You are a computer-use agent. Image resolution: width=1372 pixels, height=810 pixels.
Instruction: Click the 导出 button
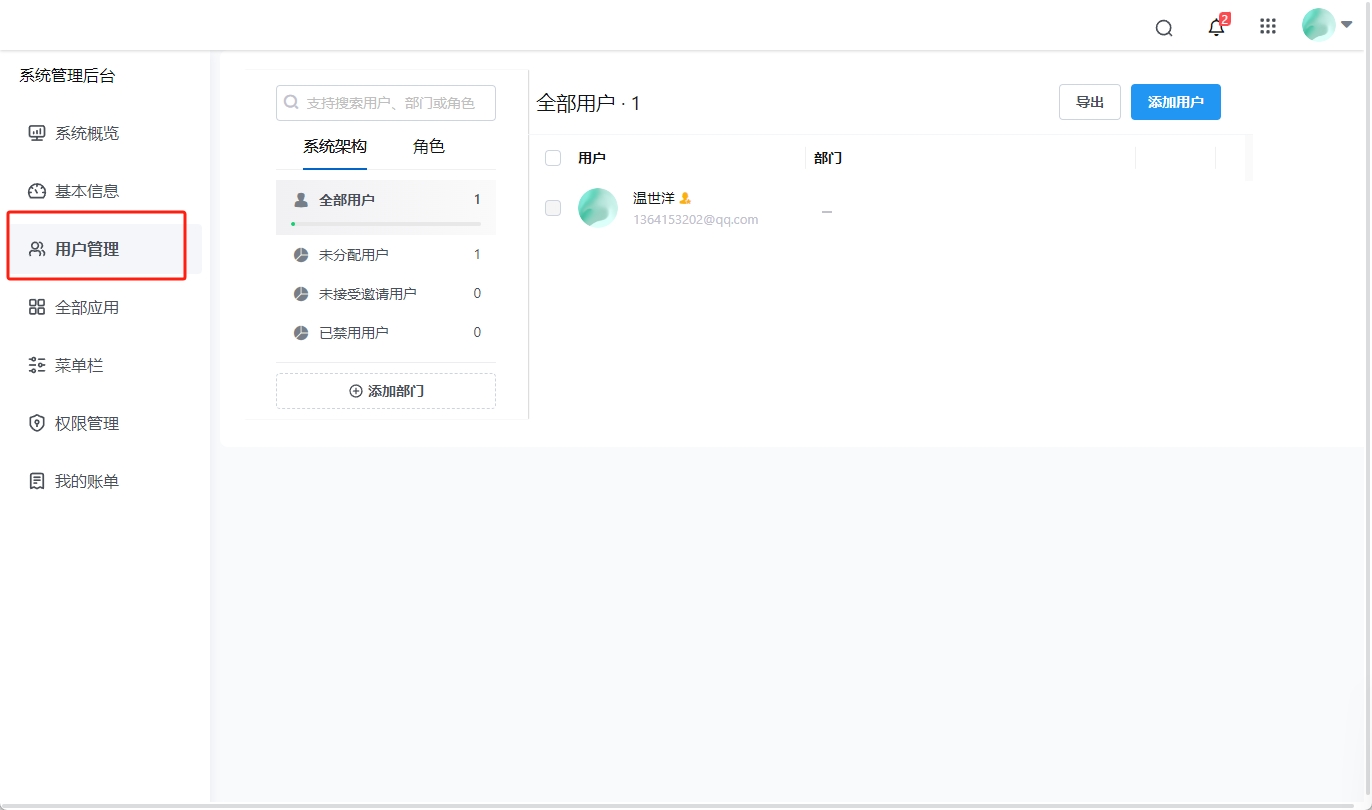click(1089, 101)
